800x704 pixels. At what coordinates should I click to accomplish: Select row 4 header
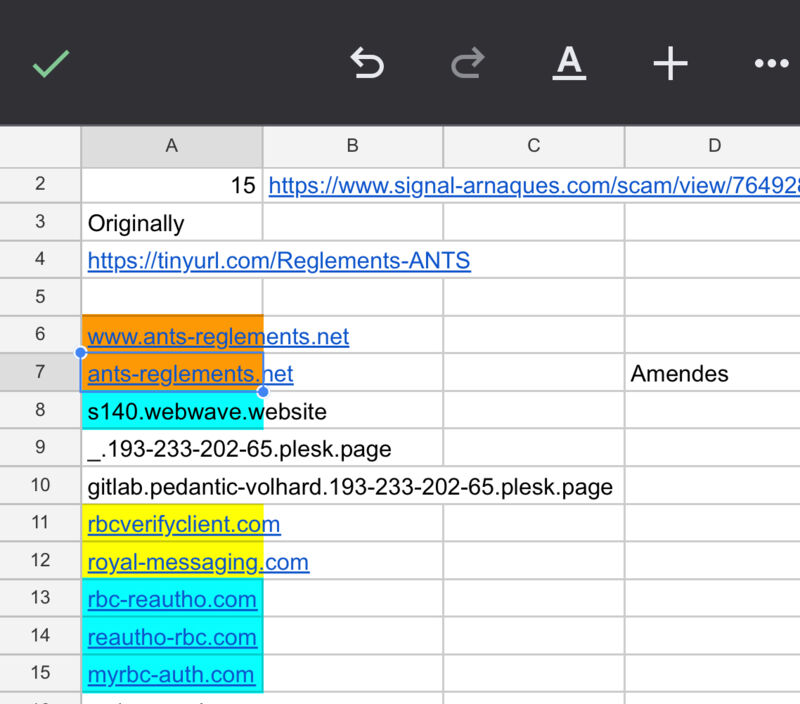(40, 259)
